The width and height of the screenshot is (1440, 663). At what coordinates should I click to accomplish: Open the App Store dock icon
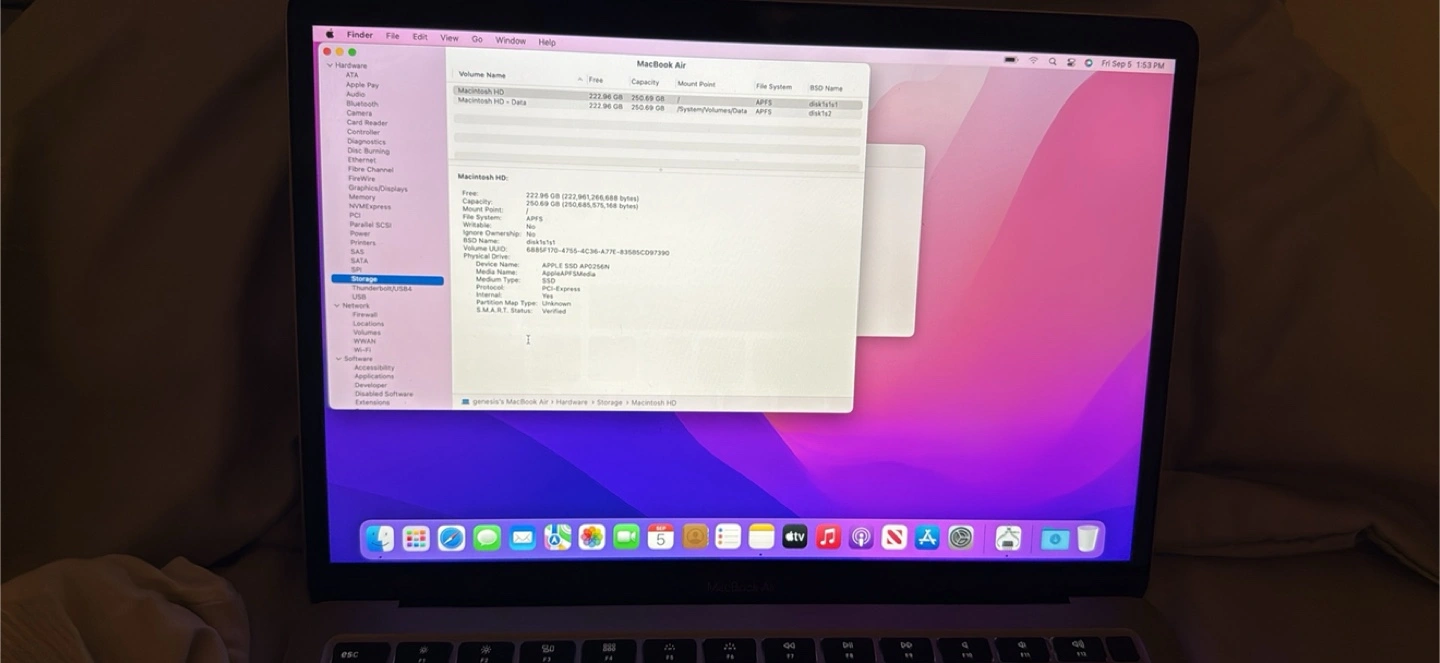(x=927, y=538)
